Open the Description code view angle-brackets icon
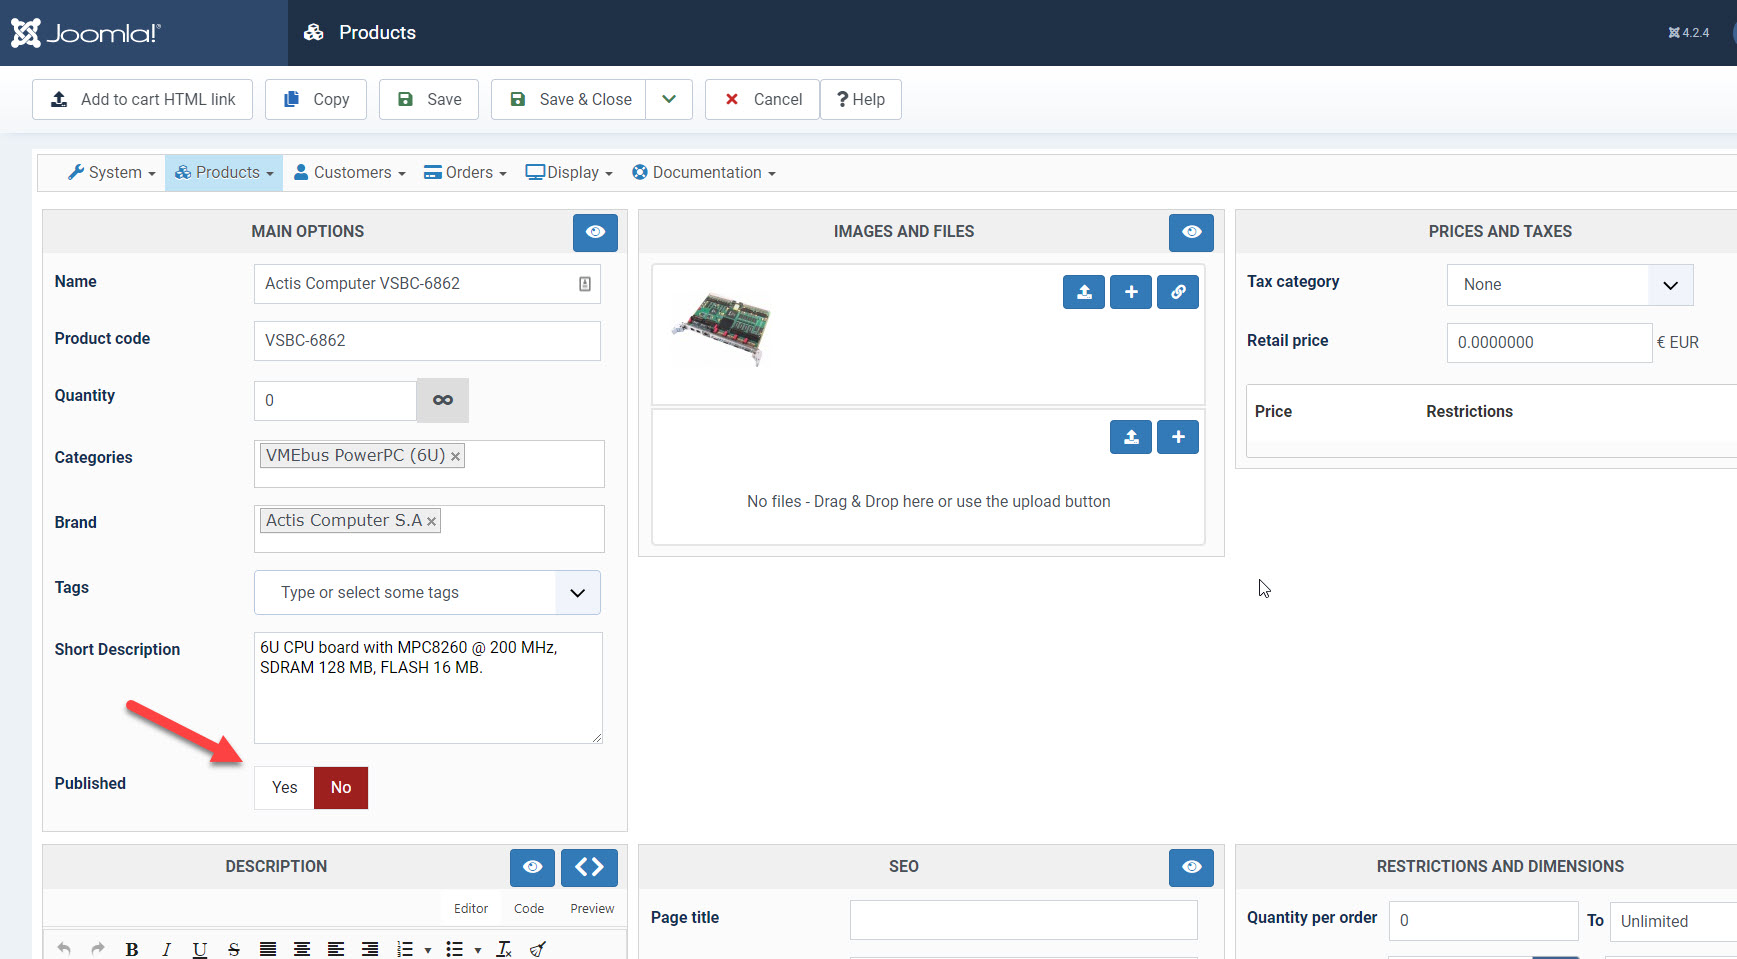This screenshot has height=959, width=1737. point(588,867)
